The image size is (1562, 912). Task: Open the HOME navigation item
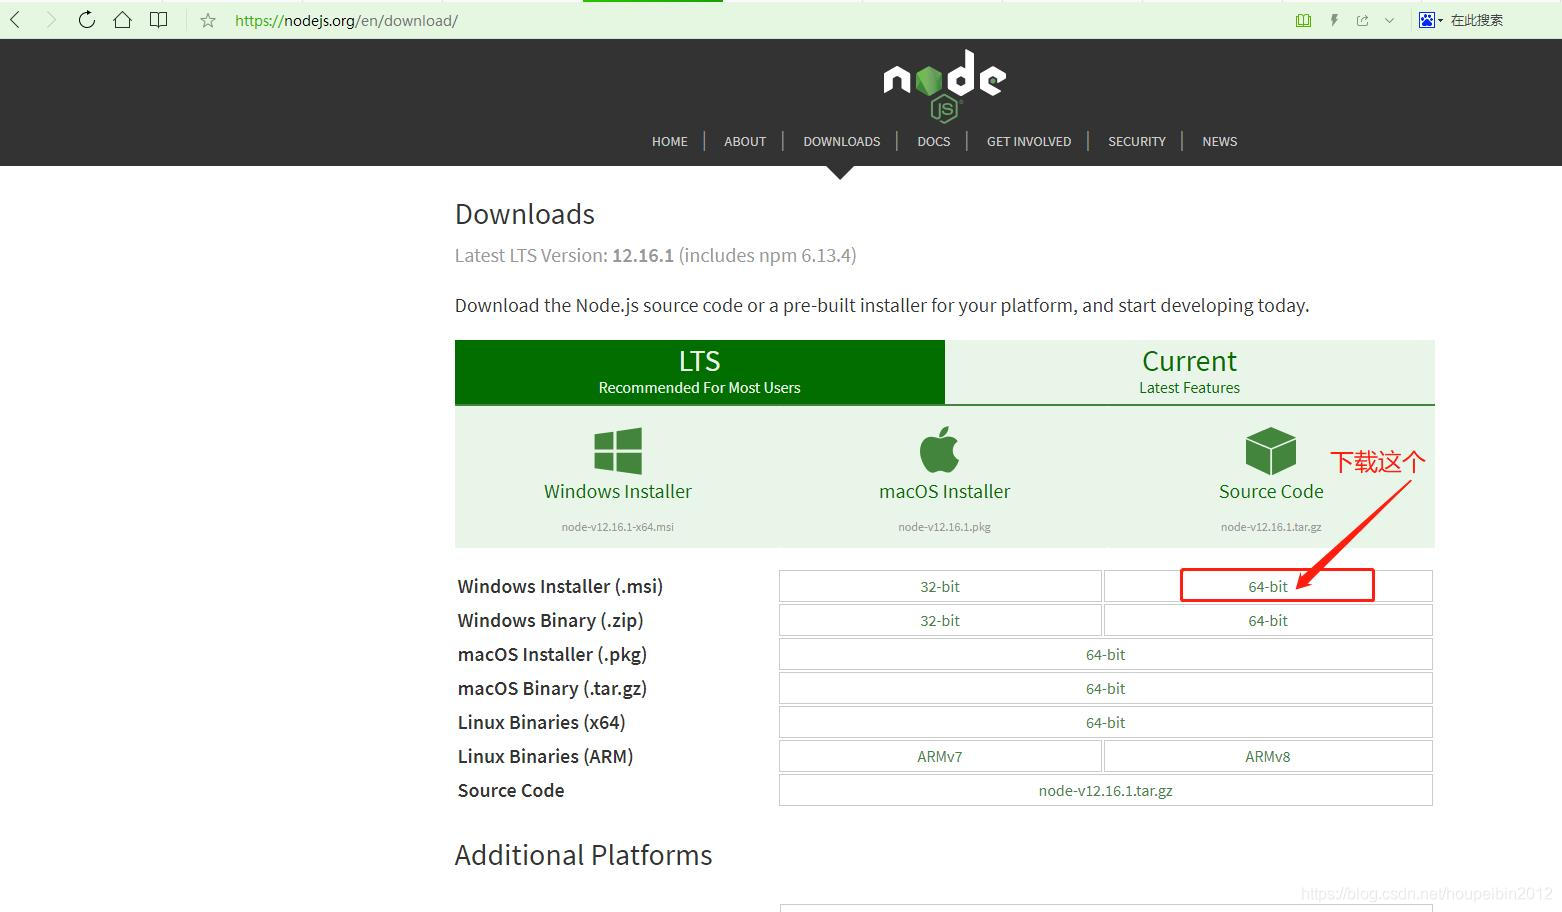(x=669, y=142)
